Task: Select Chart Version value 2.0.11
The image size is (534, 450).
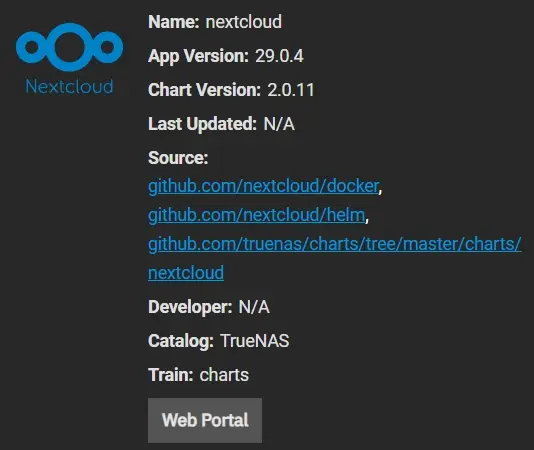Action: click(x=290, y=90)
